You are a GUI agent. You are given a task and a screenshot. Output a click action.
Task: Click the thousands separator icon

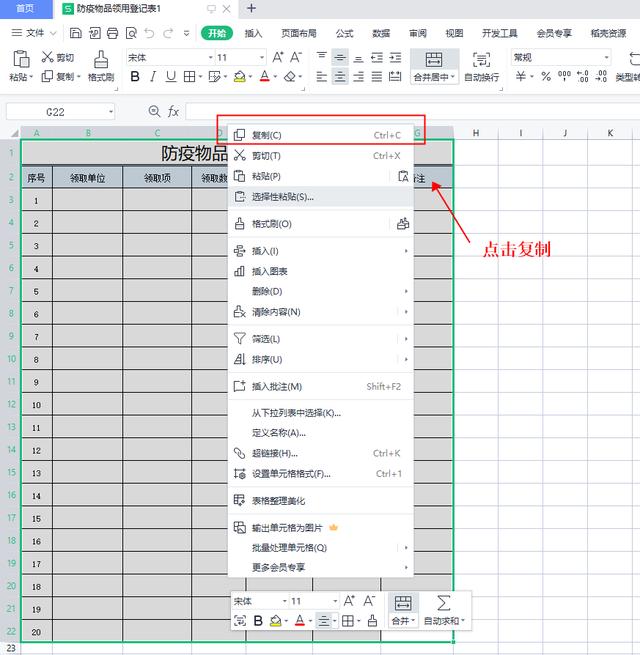coord(564,76)
